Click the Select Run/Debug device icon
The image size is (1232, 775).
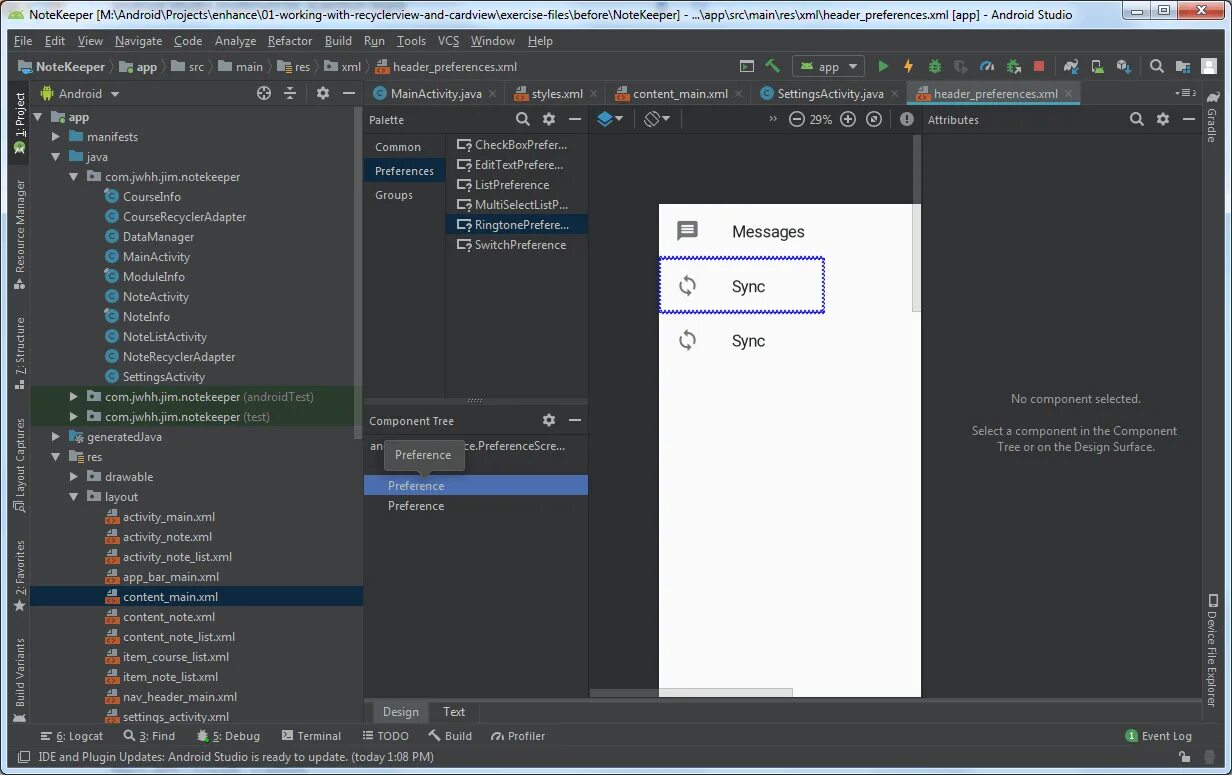click(746, 66)
